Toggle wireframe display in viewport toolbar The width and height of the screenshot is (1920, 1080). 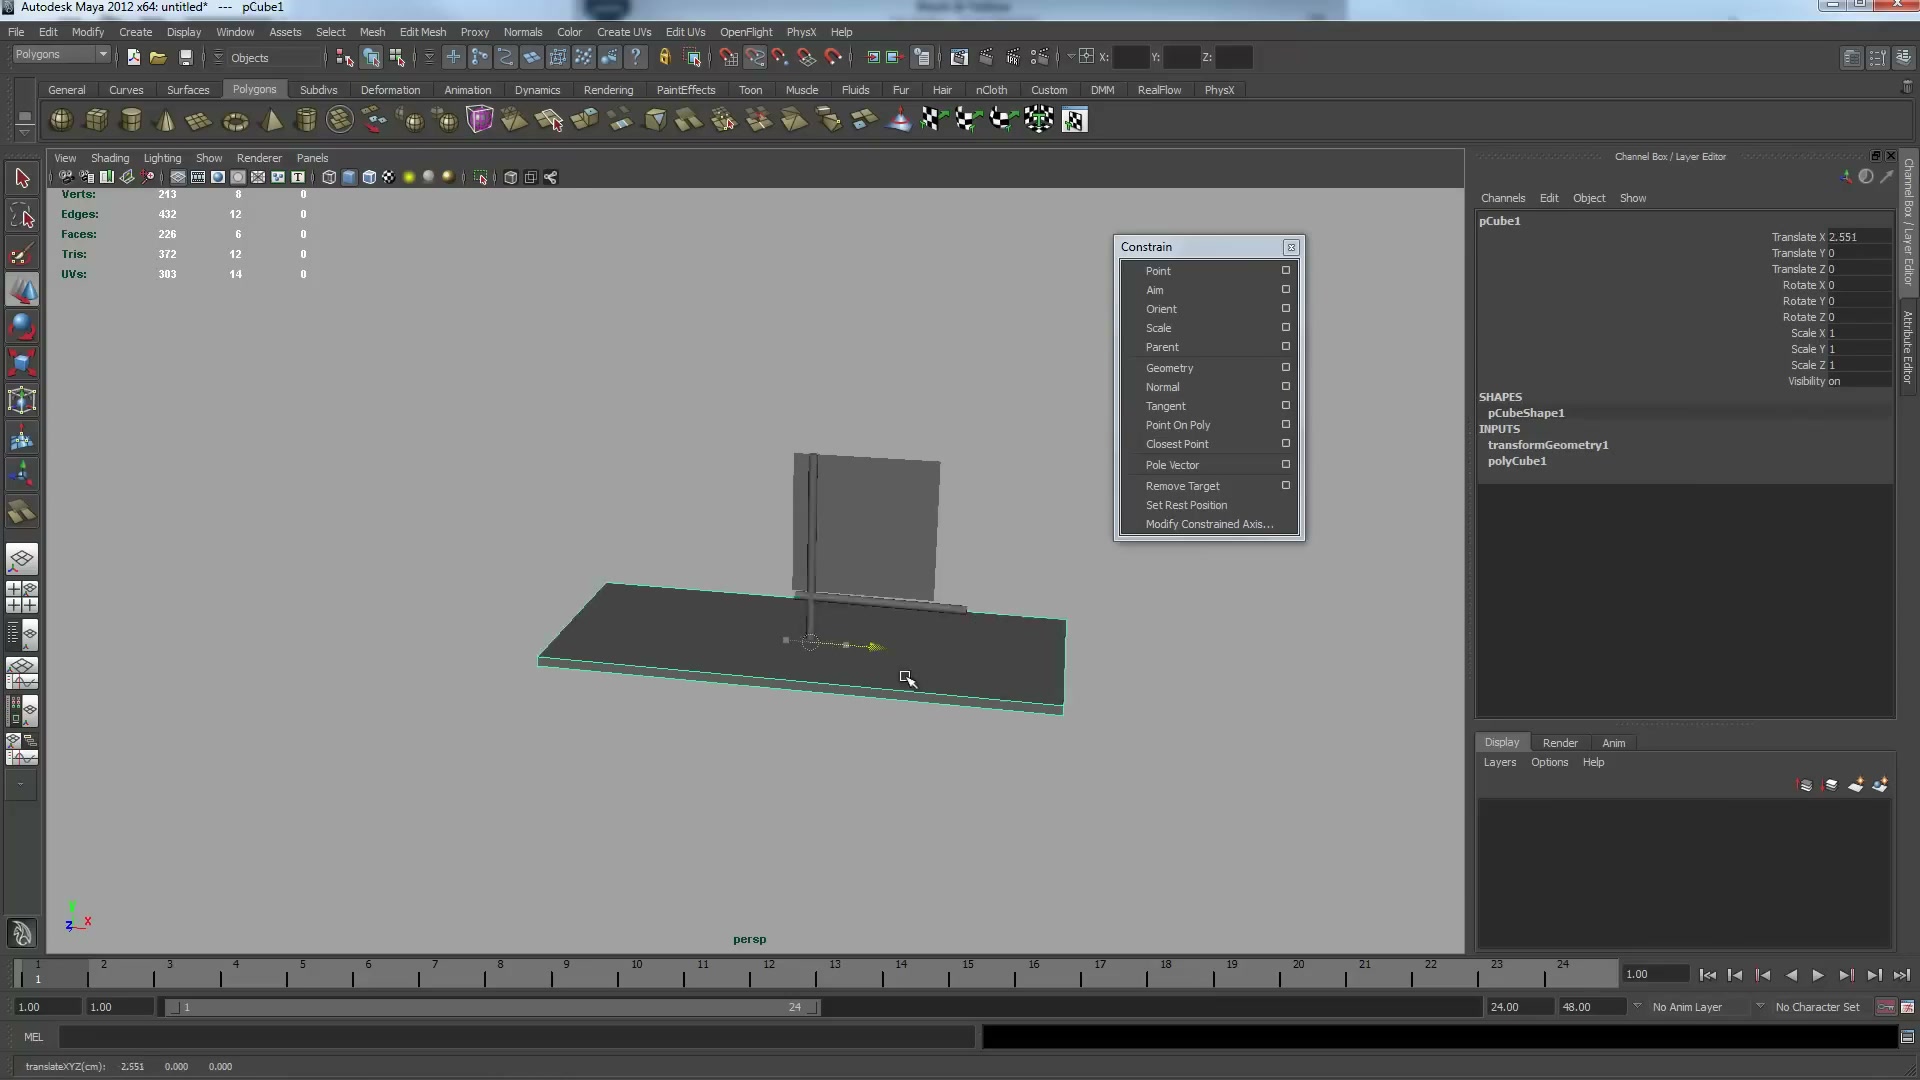[x=329, y=177]
